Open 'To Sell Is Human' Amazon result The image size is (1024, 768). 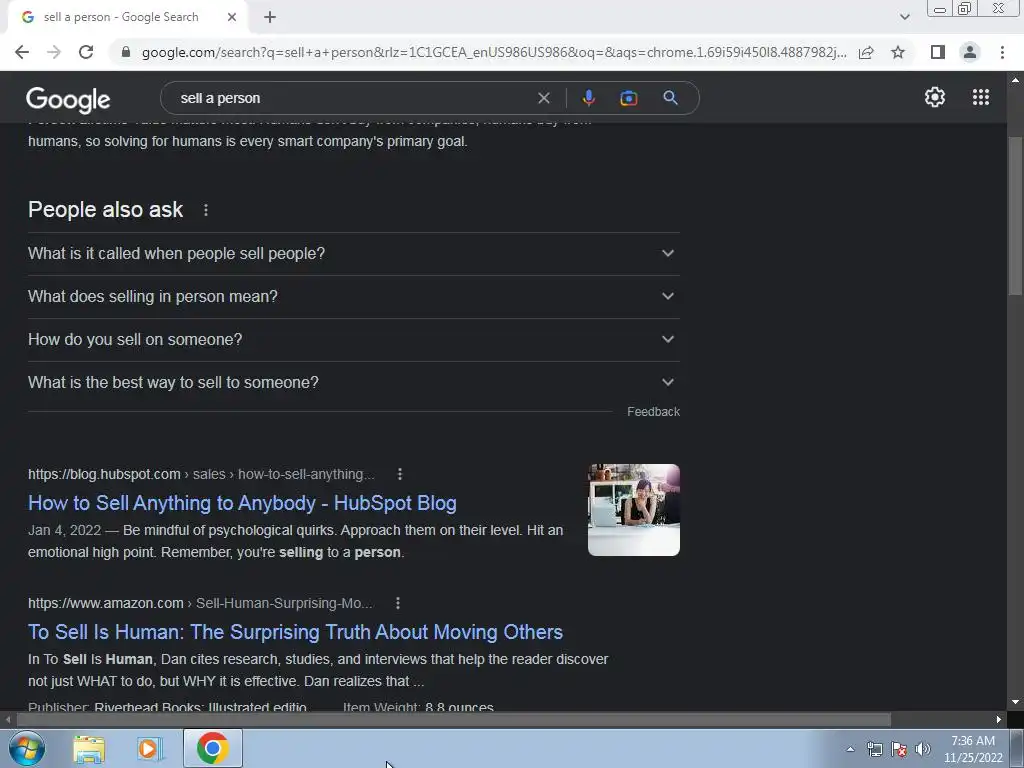tap(295, 632)
